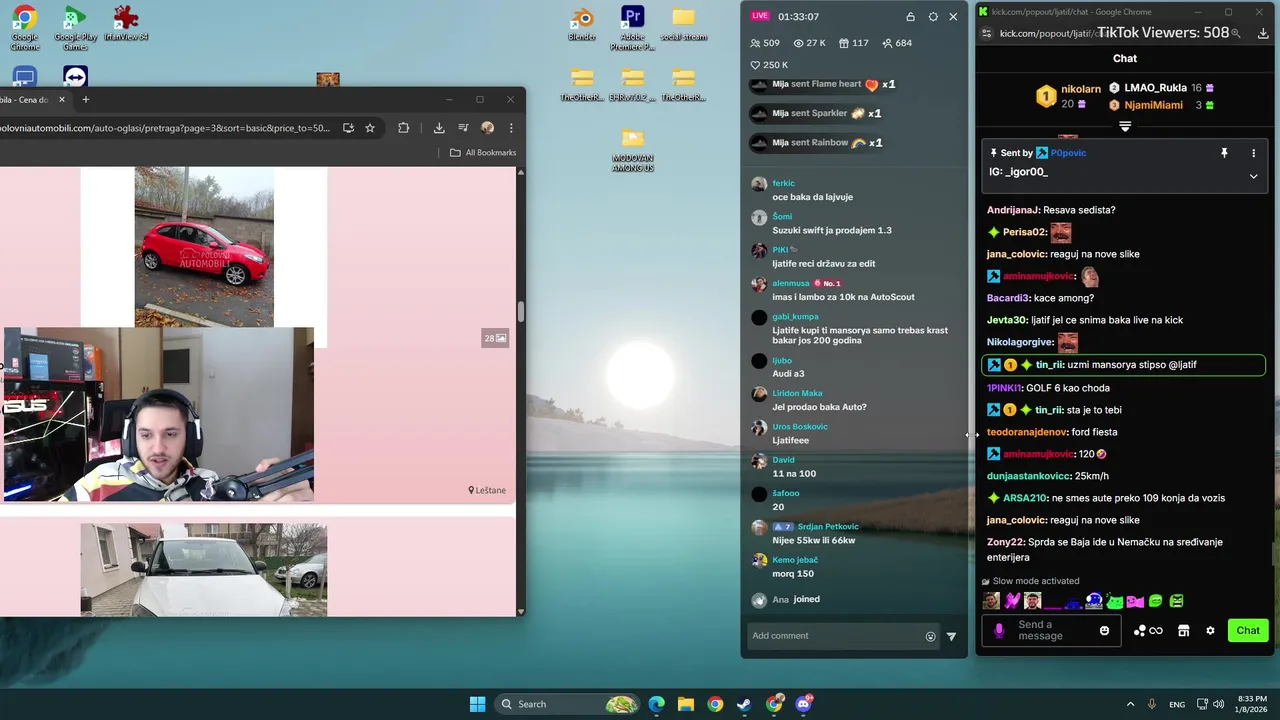
Task: Click Kick popout download icon
Action: 1263,33
